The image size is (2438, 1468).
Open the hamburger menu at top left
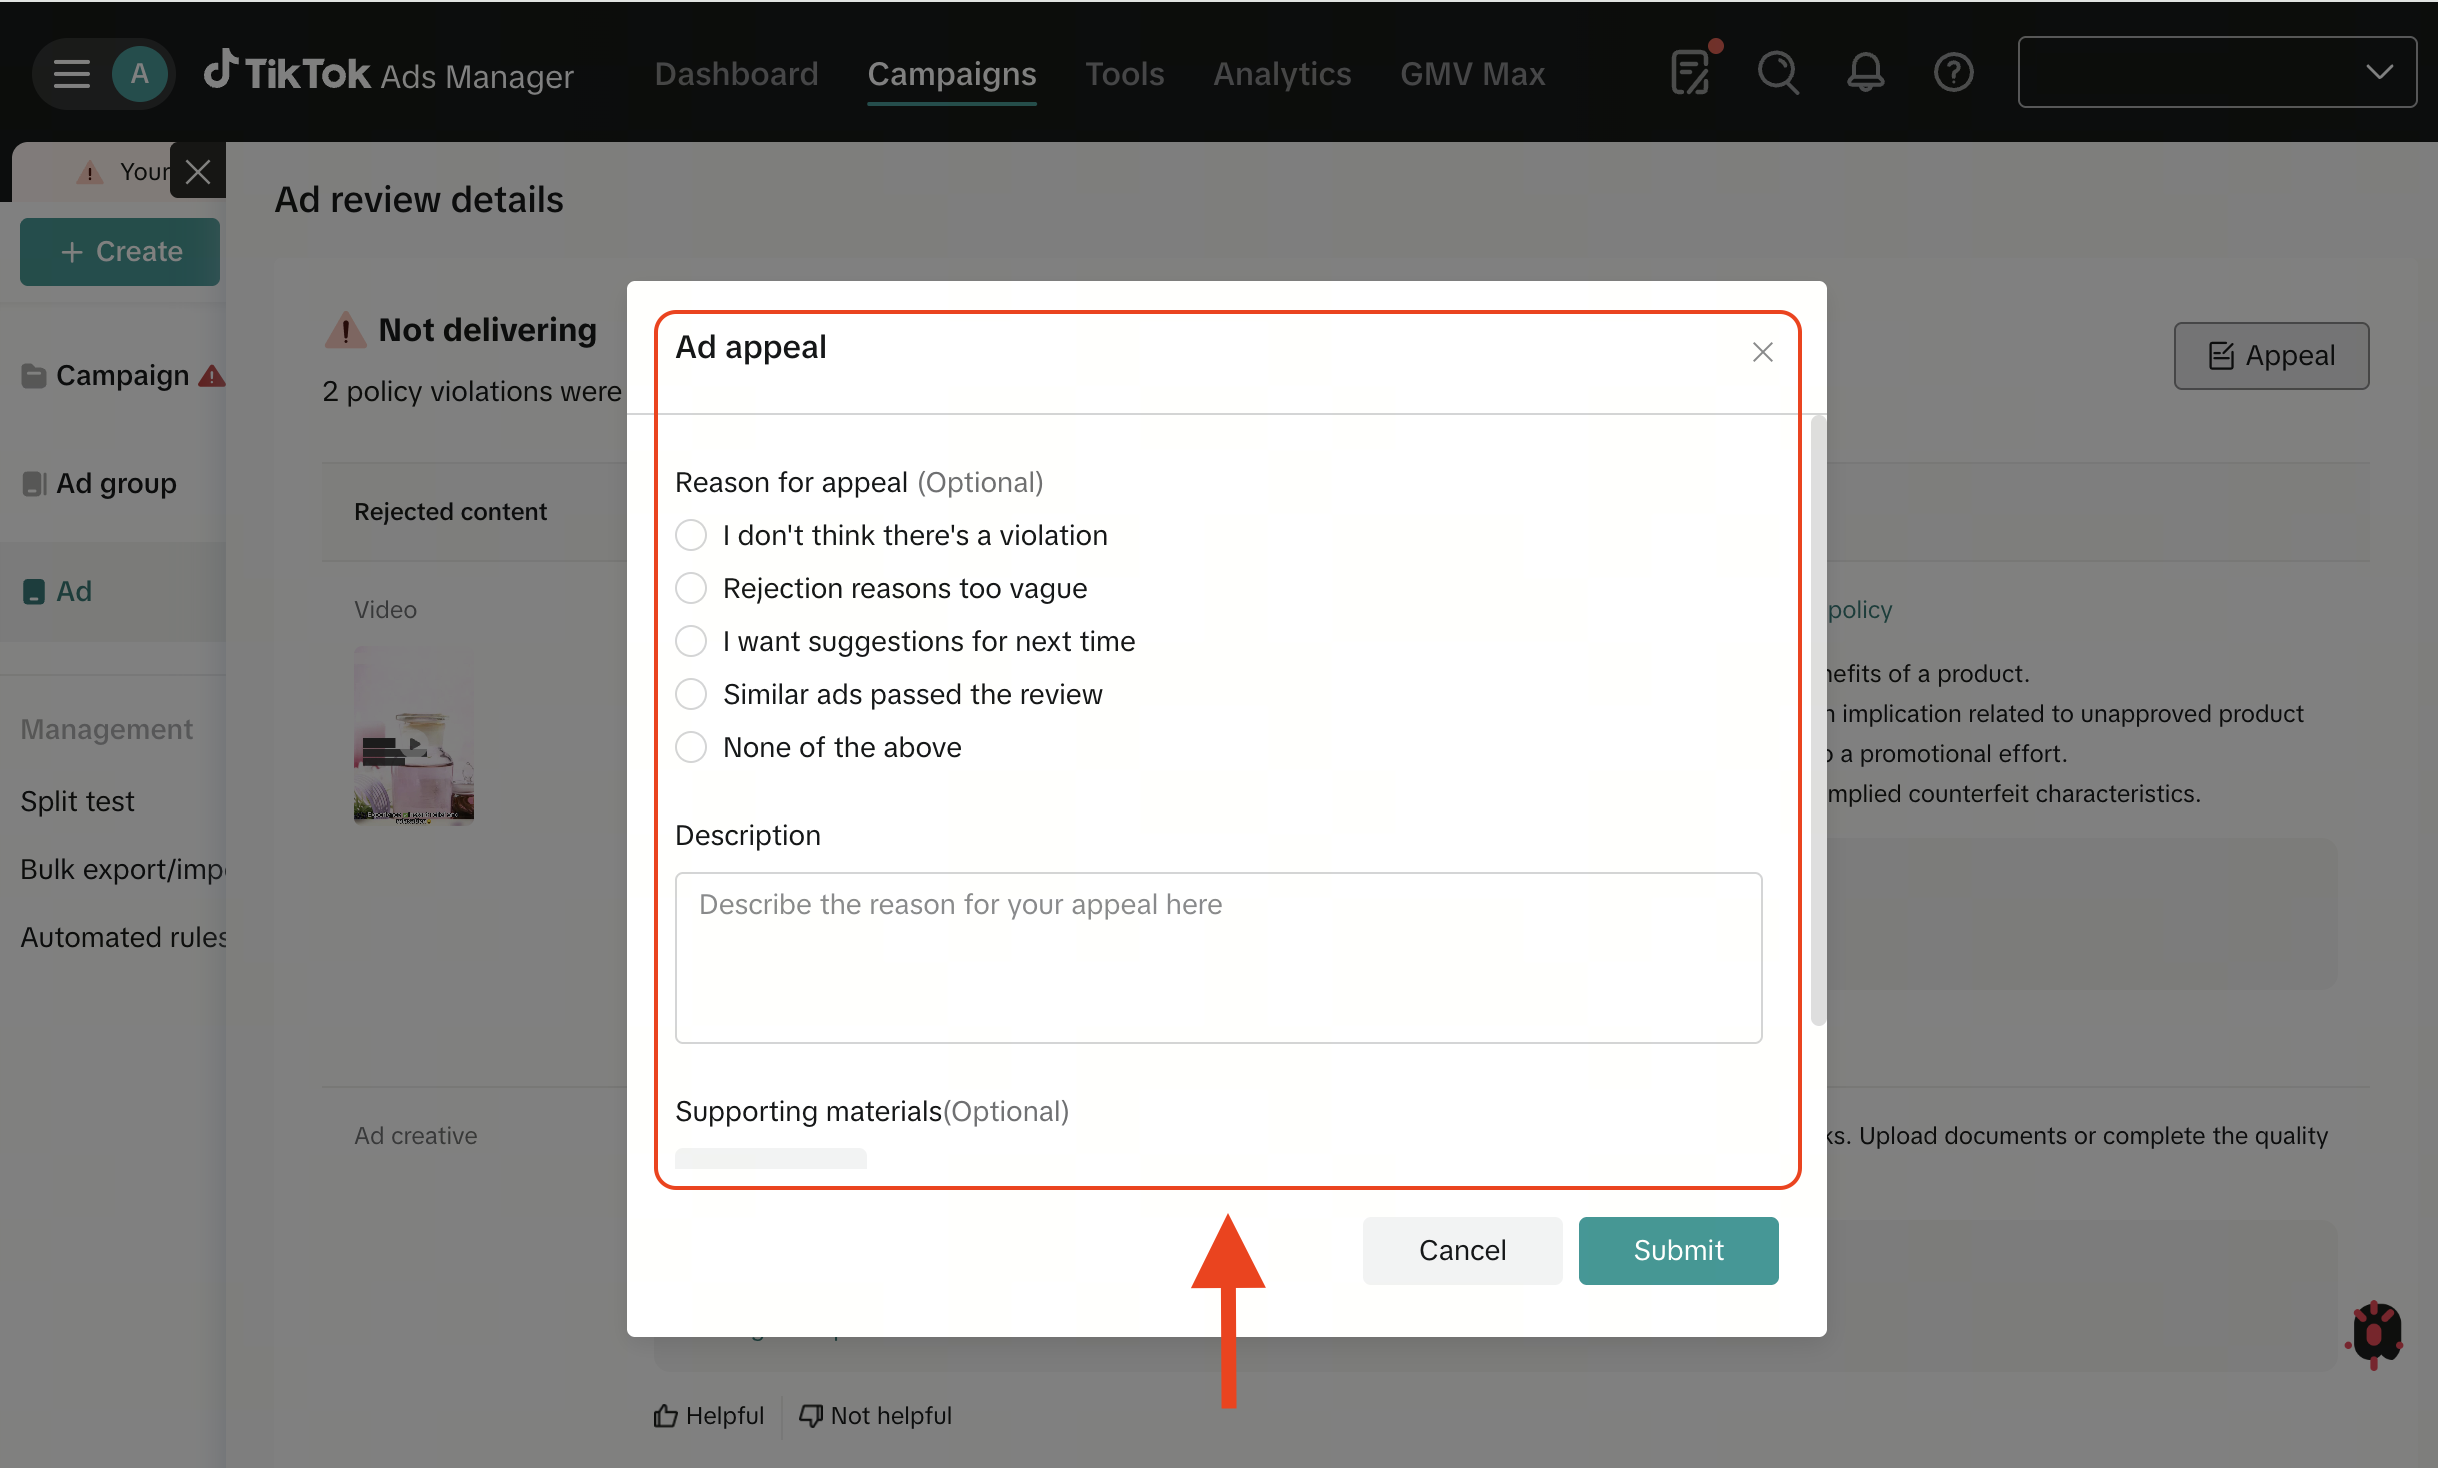(x=71, y=72)
